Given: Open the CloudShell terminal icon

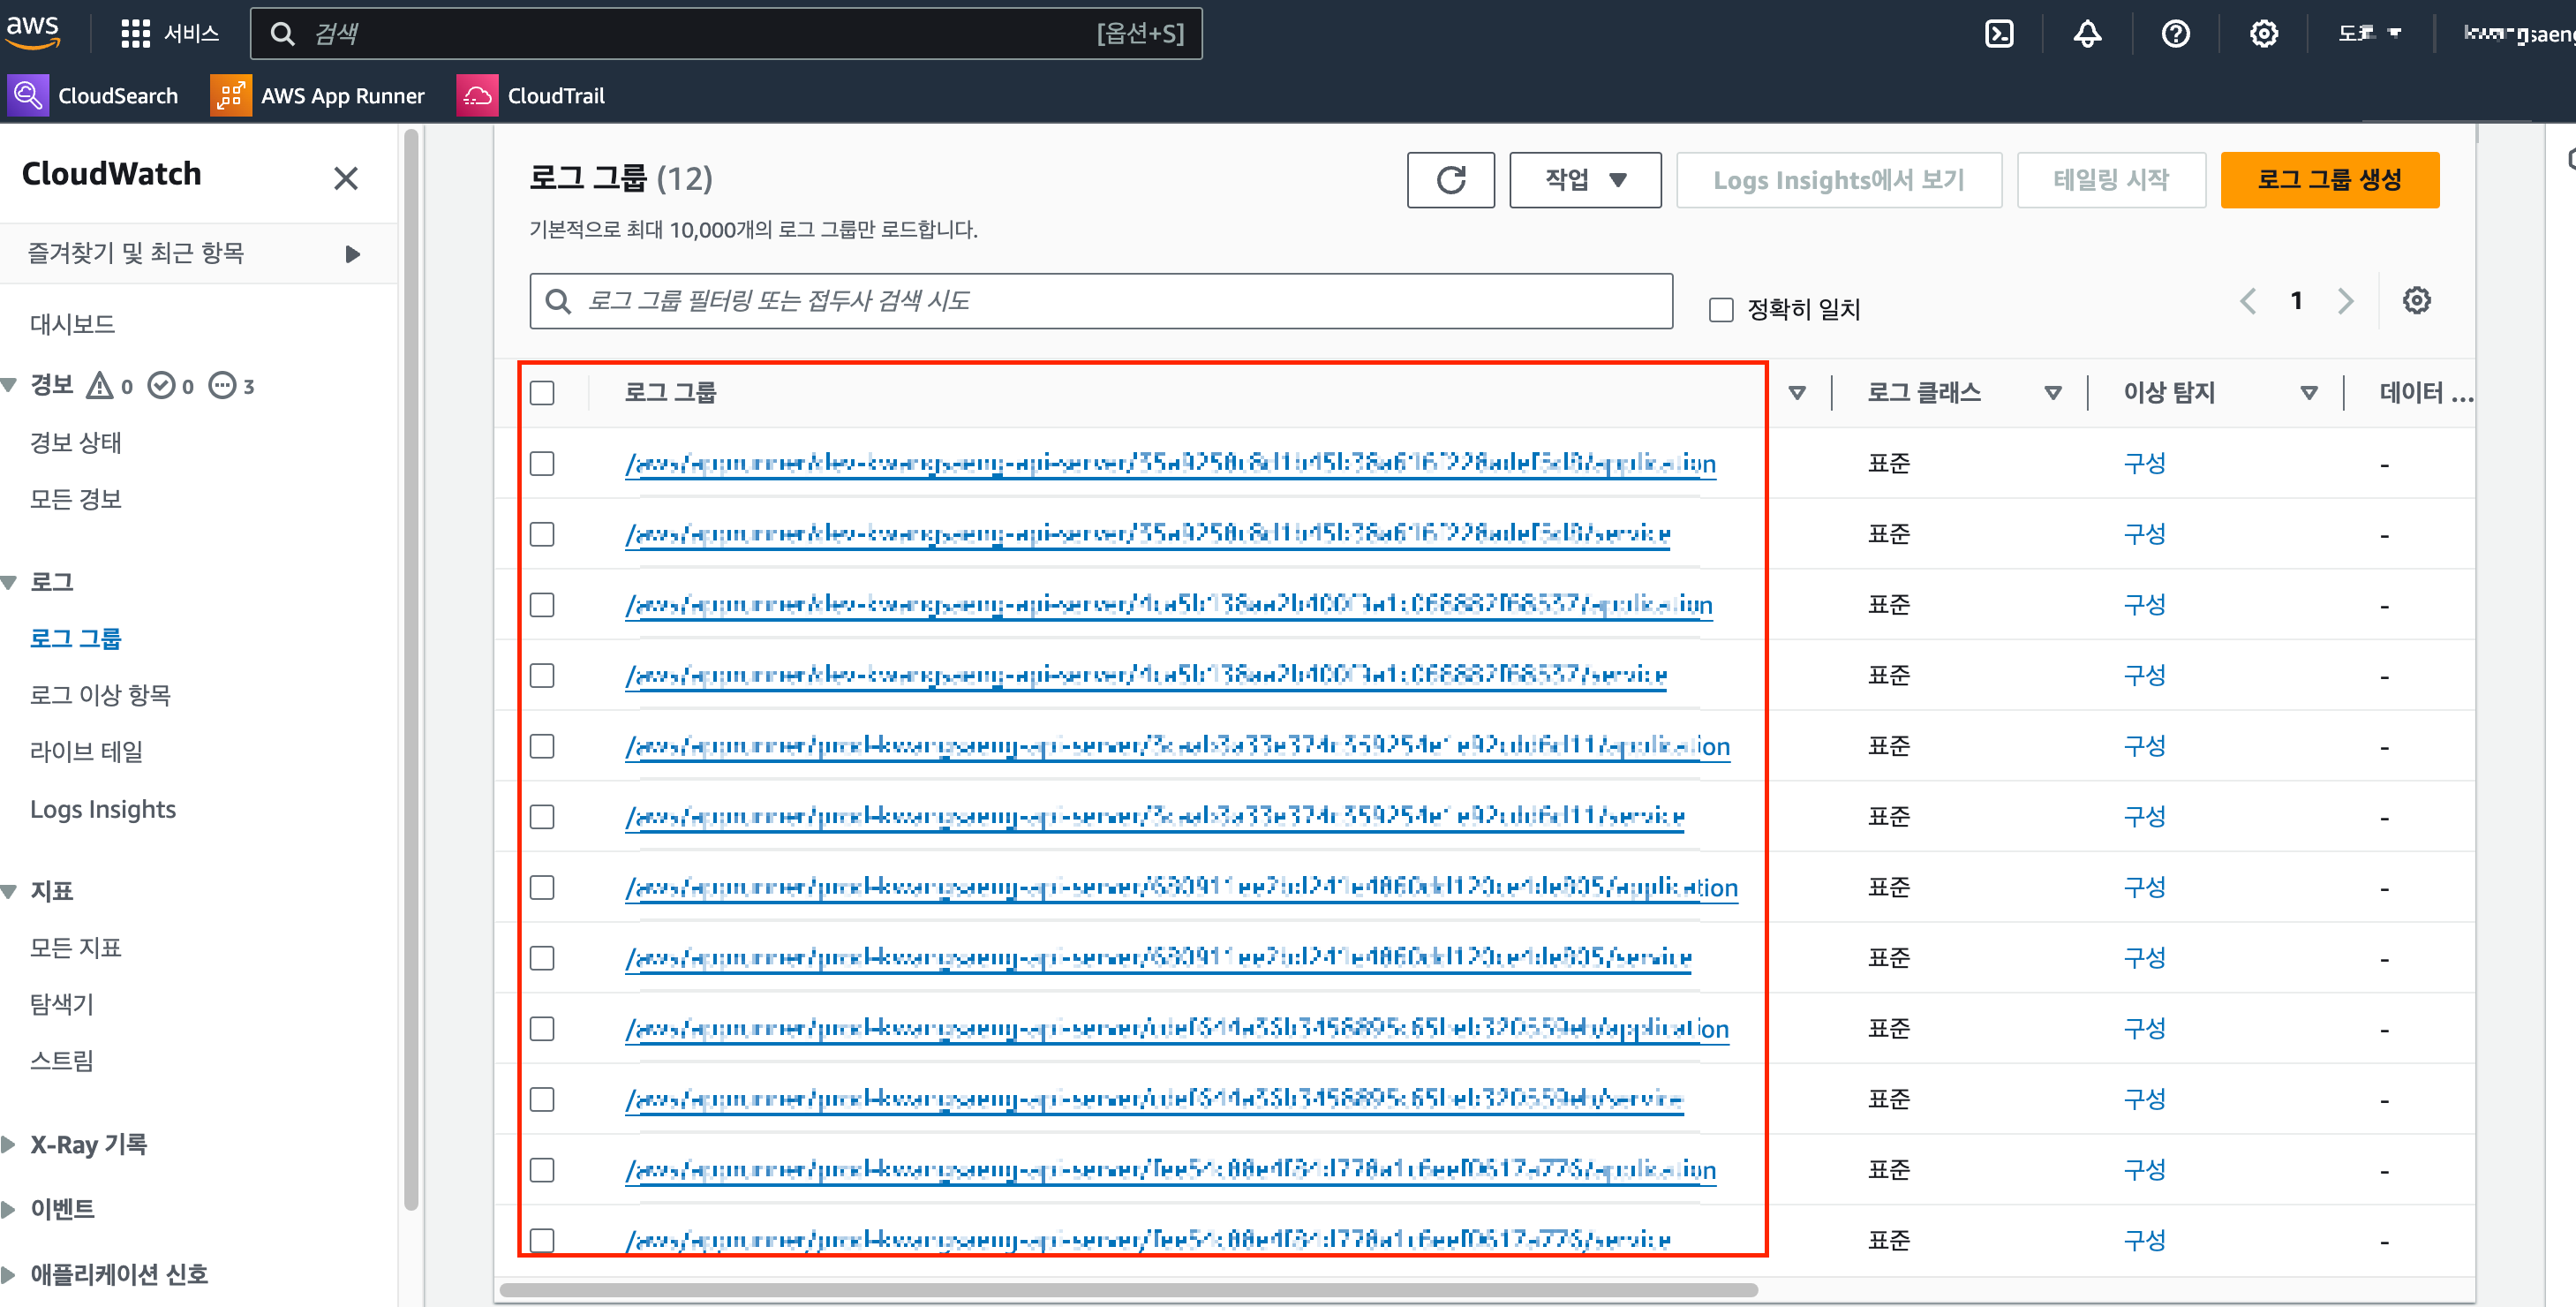Looking at the screenshot, I should pyautogui.click(x=1998, y=34).
